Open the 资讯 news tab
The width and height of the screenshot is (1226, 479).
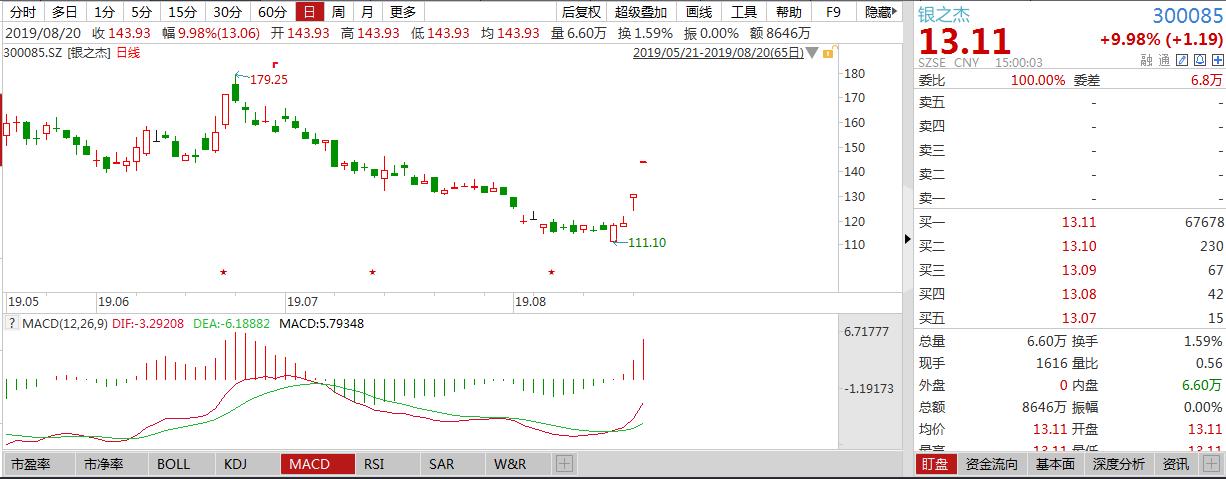pyautogui.click(x=1176, y=464)
